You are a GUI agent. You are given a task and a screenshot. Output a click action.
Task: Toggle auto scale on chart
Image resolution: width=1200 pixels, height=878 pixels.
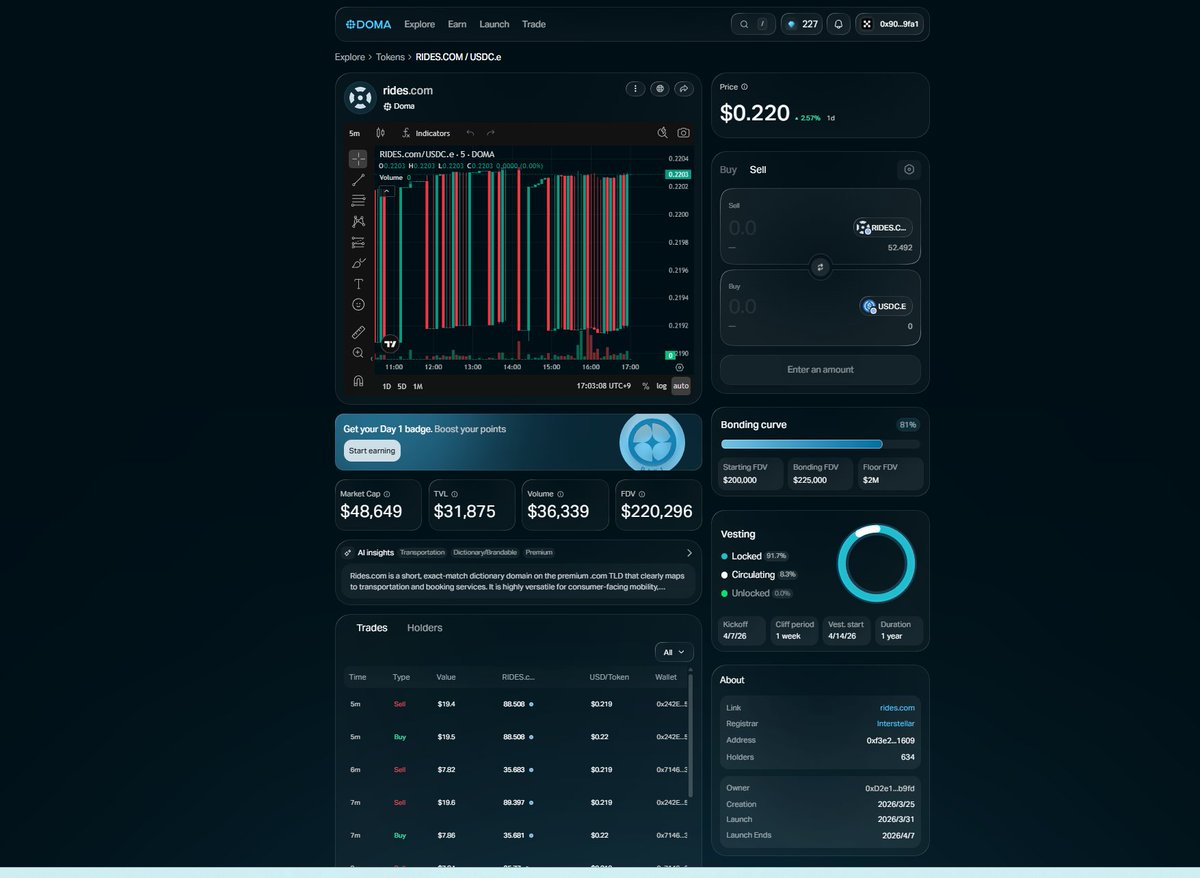tap(681, 386)
